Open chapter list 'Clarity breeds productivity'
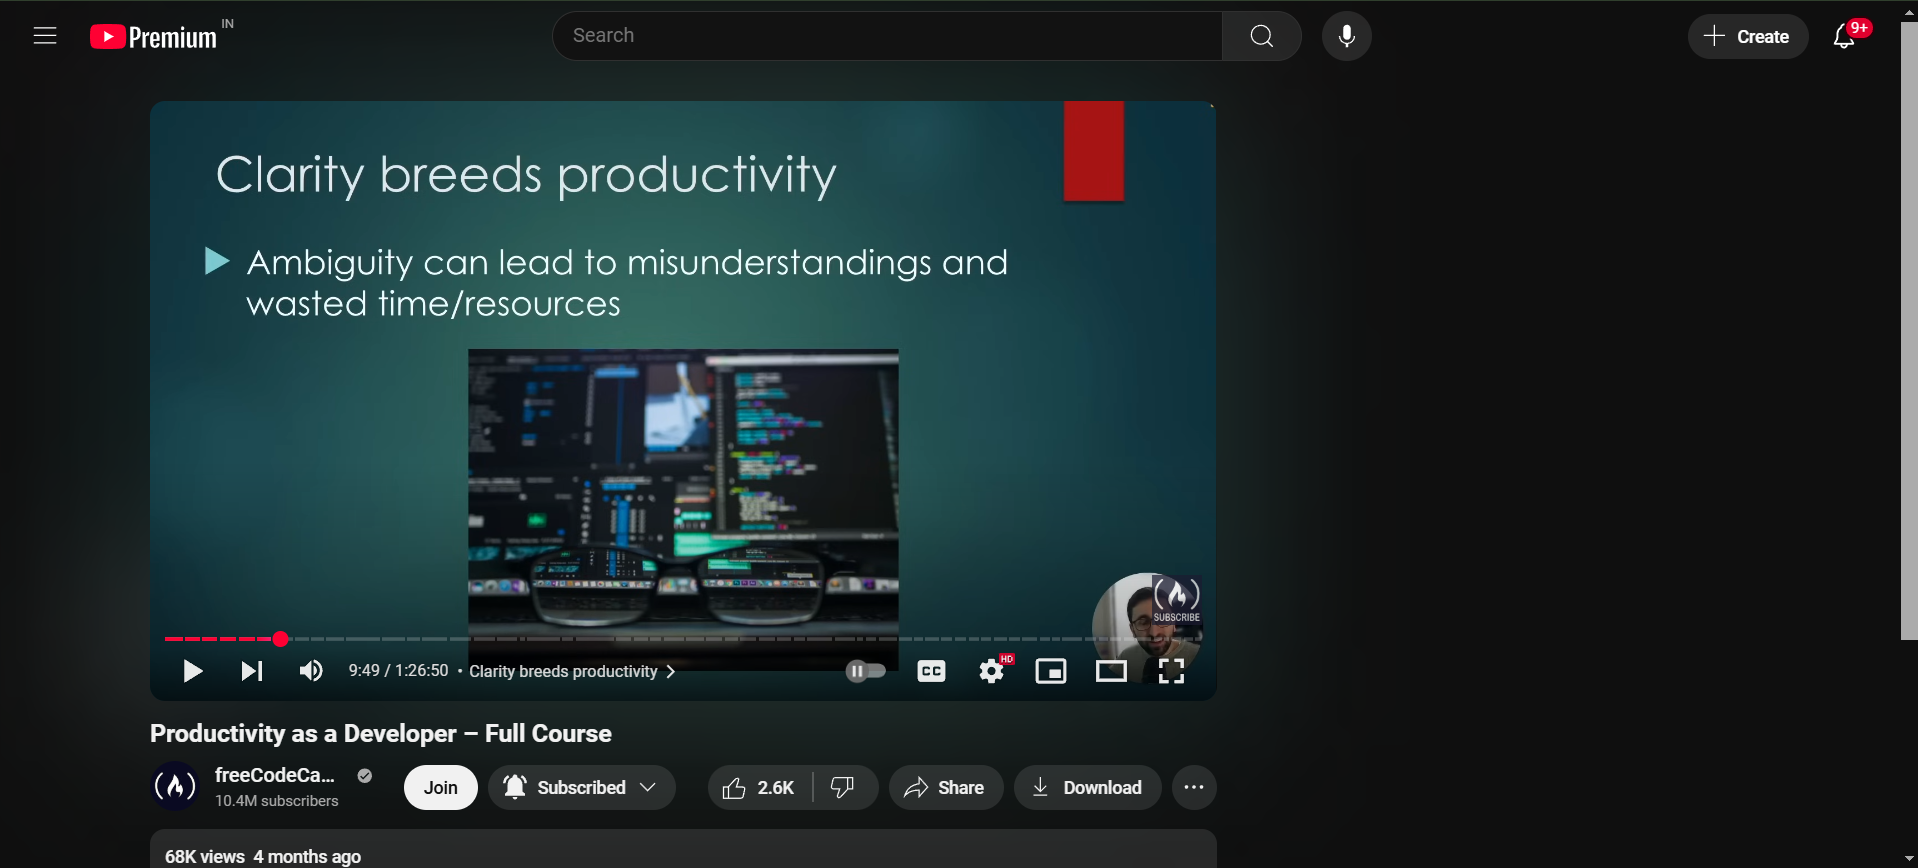The image size is (1918, 868). pyautogui.click(x=572, y=671)
